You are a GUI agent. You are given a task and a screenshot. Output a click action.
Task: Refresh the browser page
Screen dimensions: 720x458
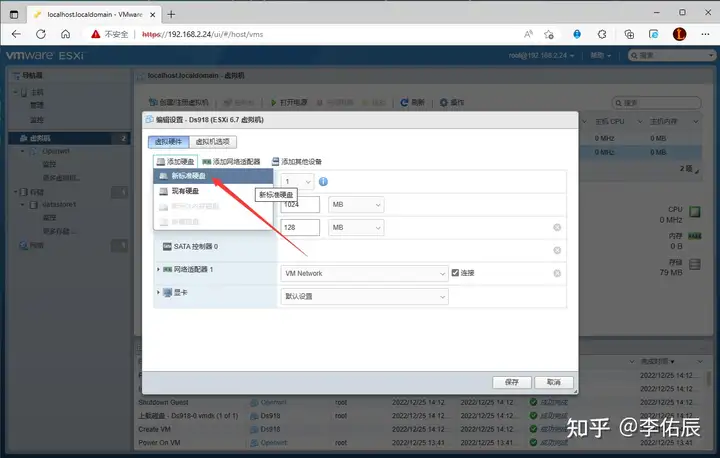click(41, 34)
